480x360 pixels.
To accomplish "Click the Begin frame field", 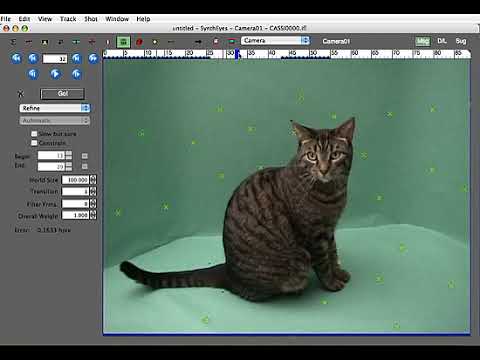I will (x=51, y=156).
